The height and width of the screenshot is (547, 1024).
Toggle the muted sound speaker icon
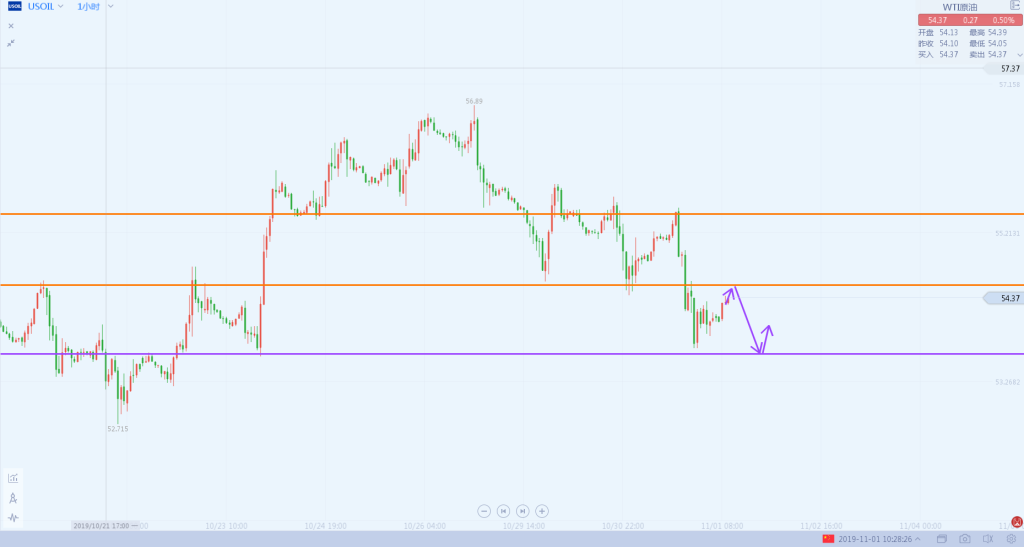point(988,539)
